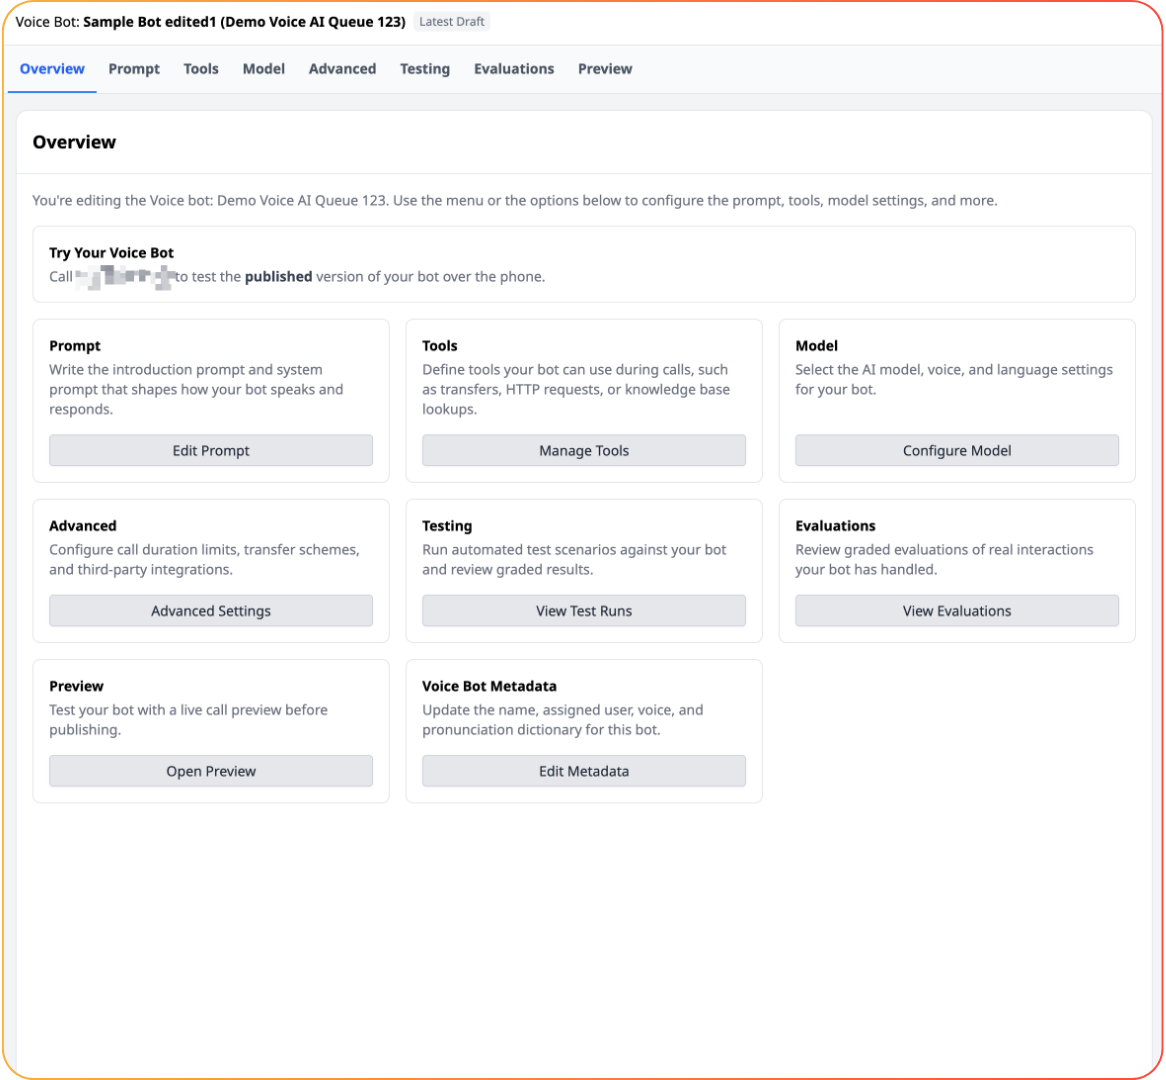Viewport: 1166px width, 1080px height.
Task: Click the Preview card title
Action: (76, 686)
